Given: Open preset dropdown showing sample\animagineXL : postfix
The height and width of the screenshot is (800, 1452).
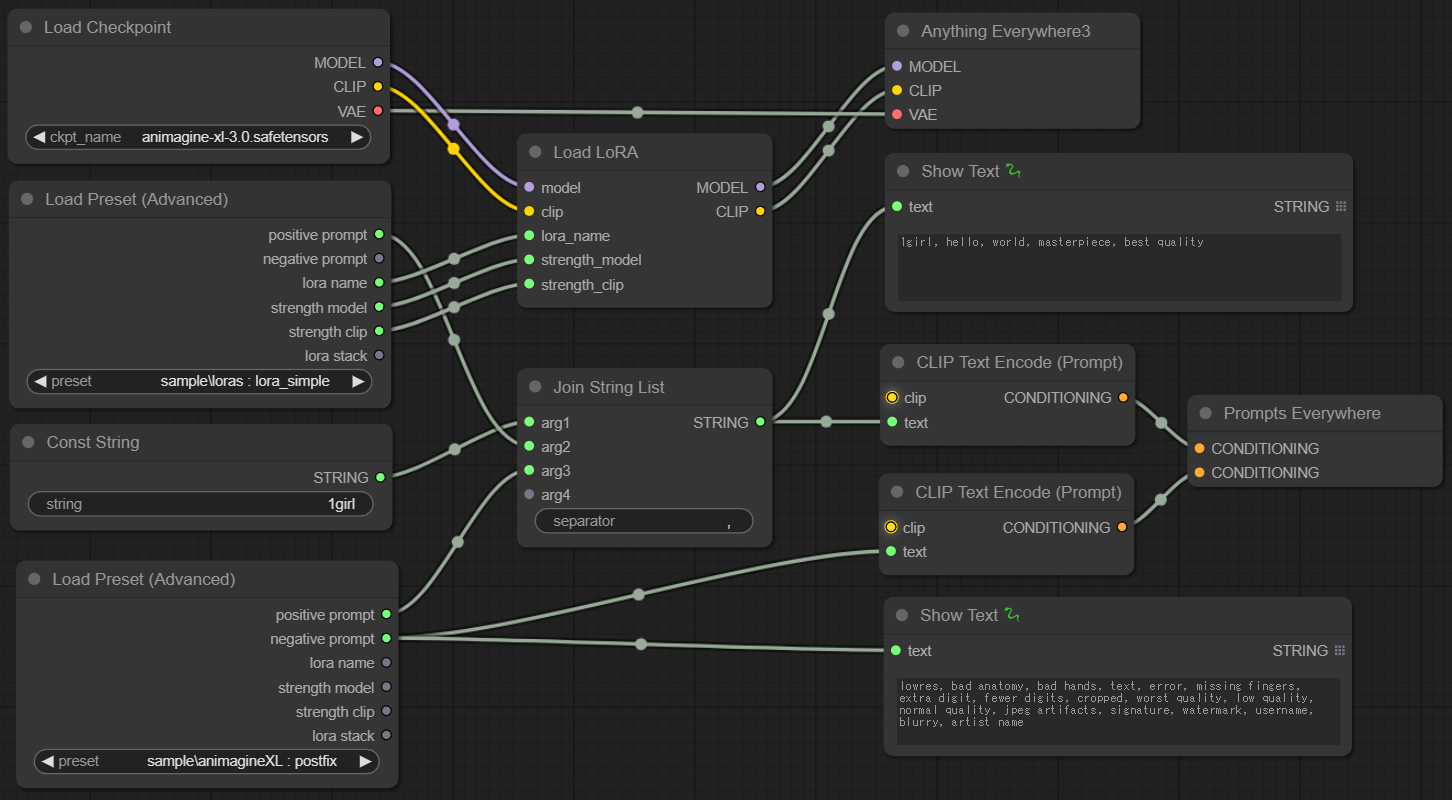Looking at the screenshot, I should click(206, 761).
